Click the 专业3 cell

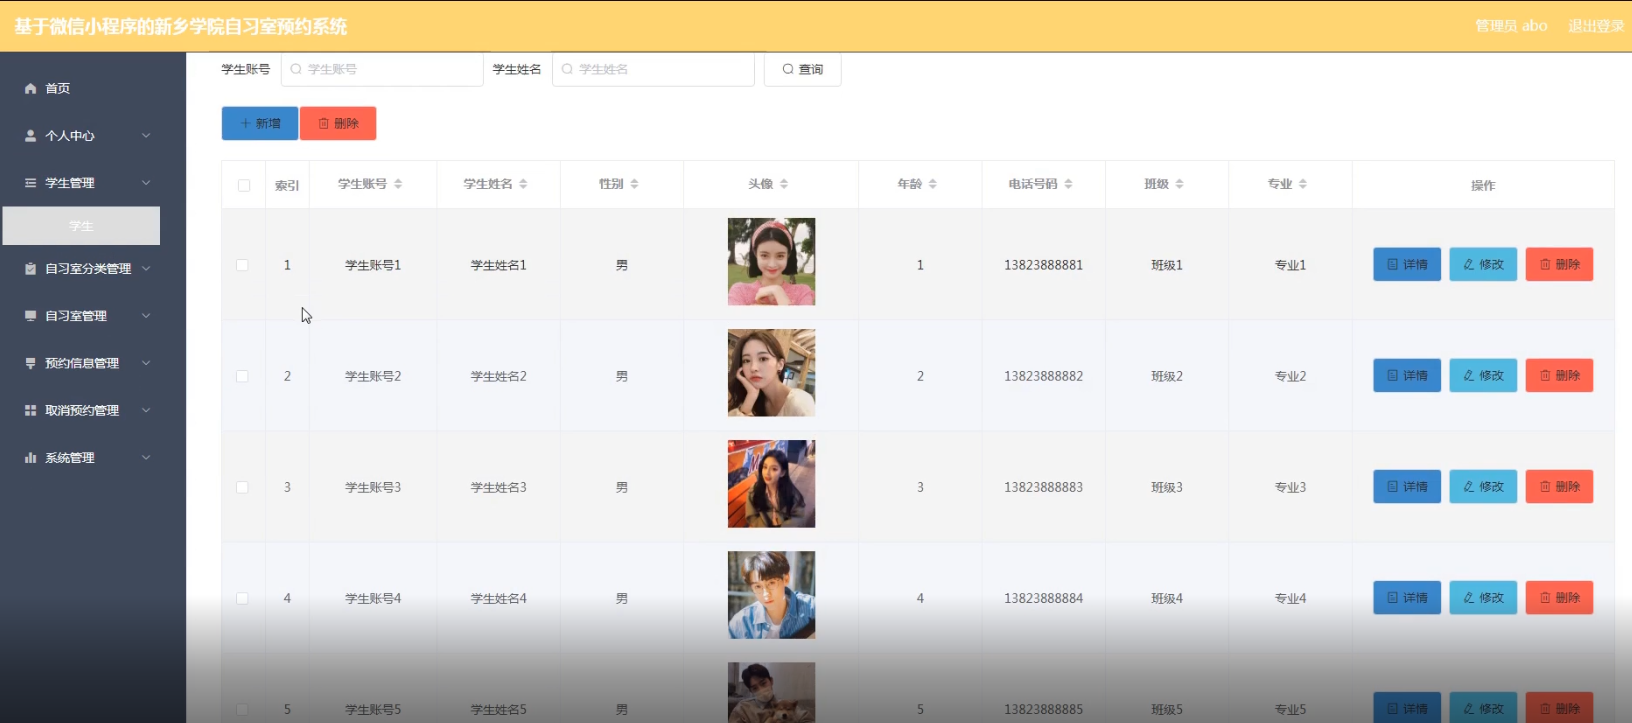point(1290,487)
